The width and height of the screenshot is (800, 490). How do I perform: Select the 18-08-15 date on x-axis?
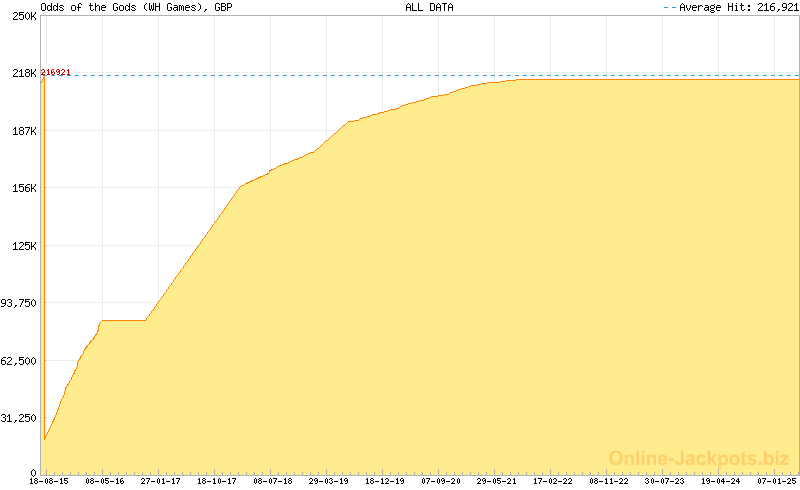coord(49,482)
